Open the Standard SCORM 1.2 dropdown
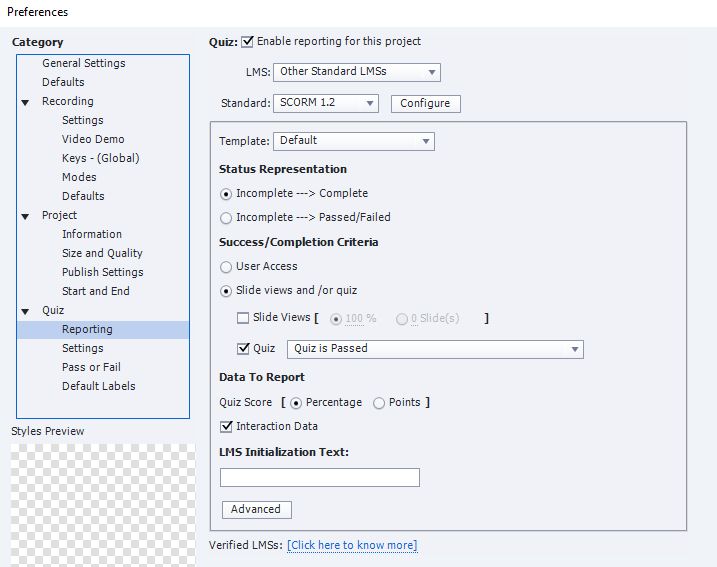The image size is (717, 567). 327,103
